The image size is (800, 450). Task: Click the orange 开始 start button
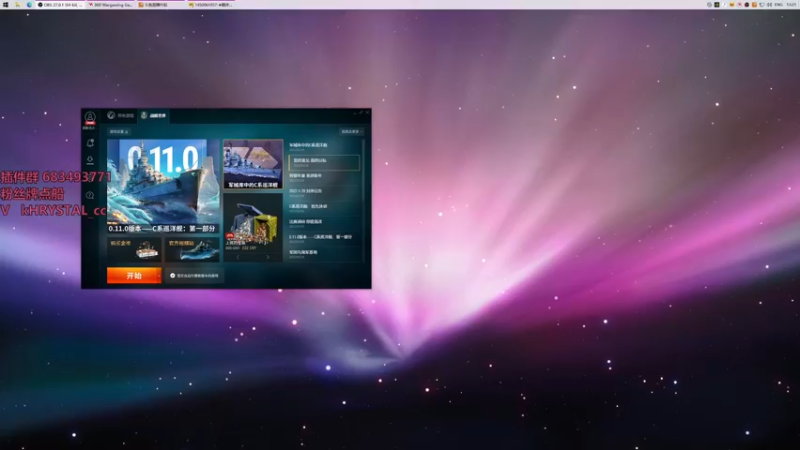point(132,276)
